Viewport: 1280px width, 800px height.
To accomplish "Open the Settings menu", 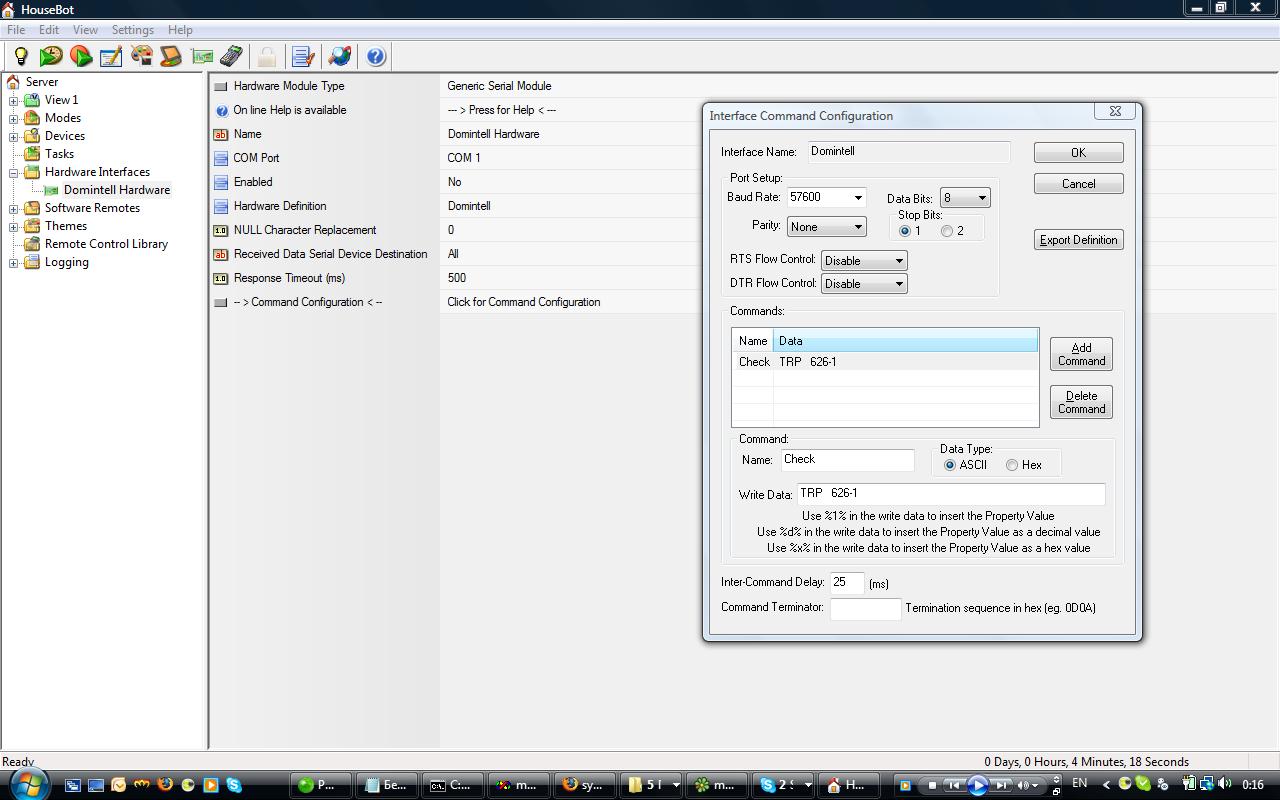I will 132,30.
